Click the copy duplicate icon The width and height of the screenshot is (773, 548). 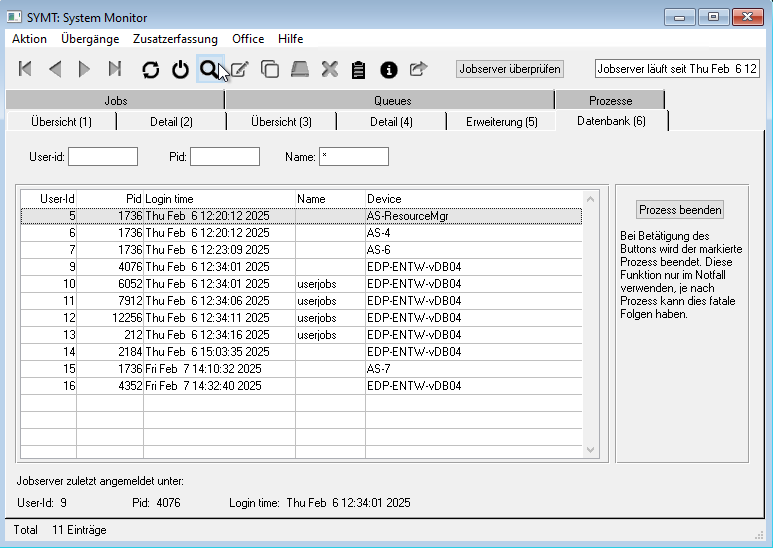[x=270, y=69]
